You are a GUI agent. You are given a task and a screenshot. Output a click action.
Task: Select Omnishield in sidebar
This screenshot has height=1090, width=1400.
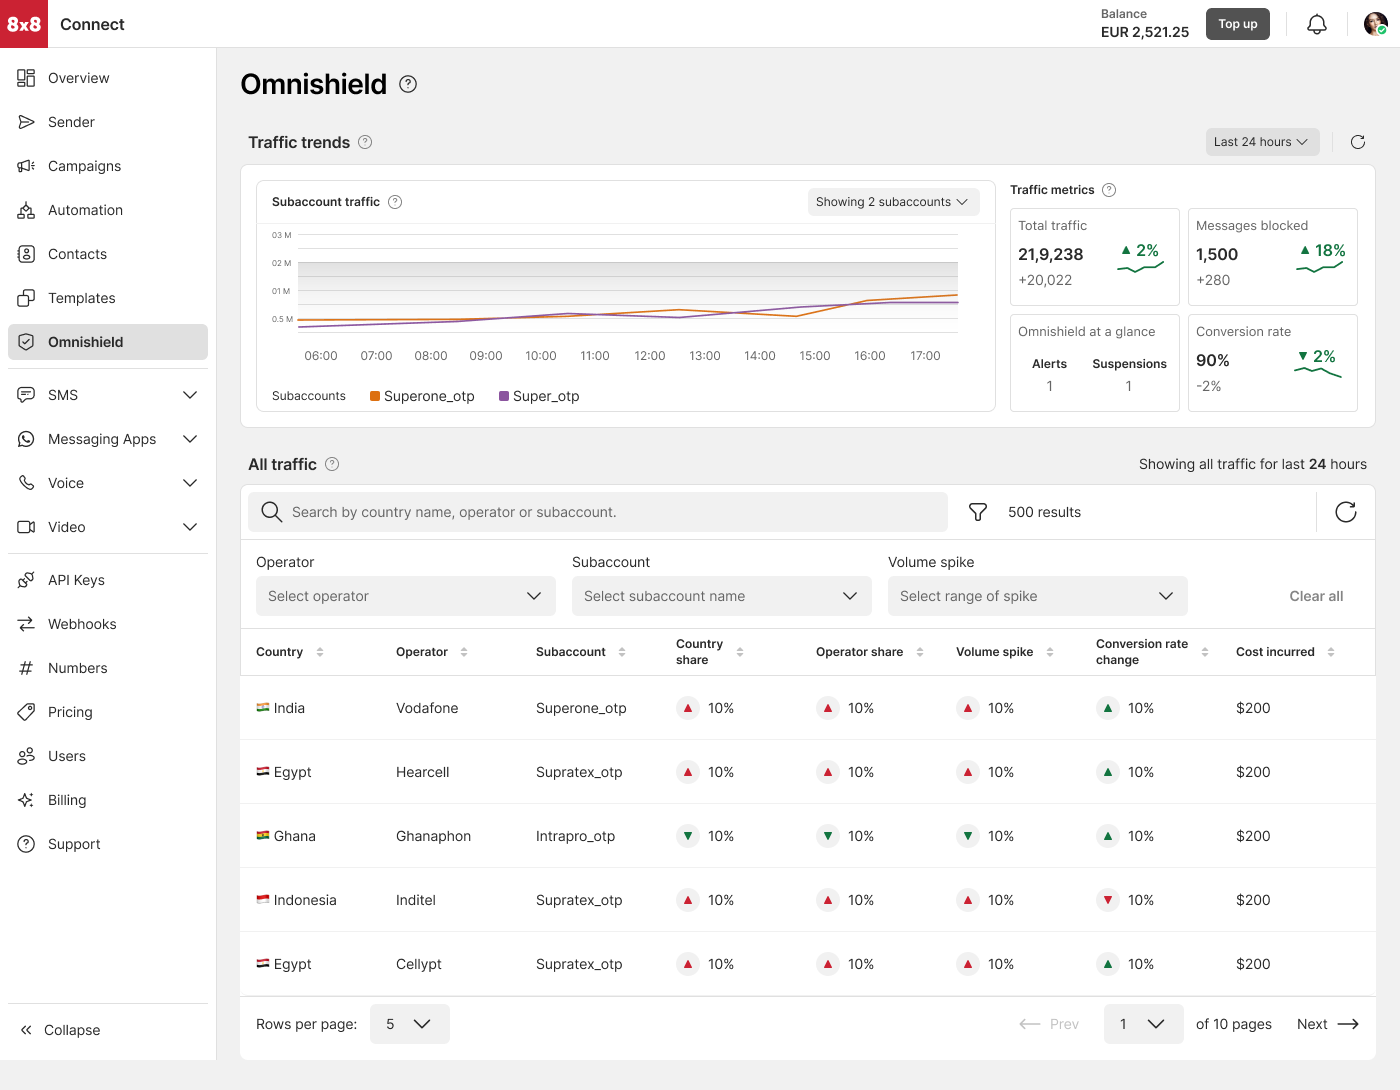click(108, 342)
